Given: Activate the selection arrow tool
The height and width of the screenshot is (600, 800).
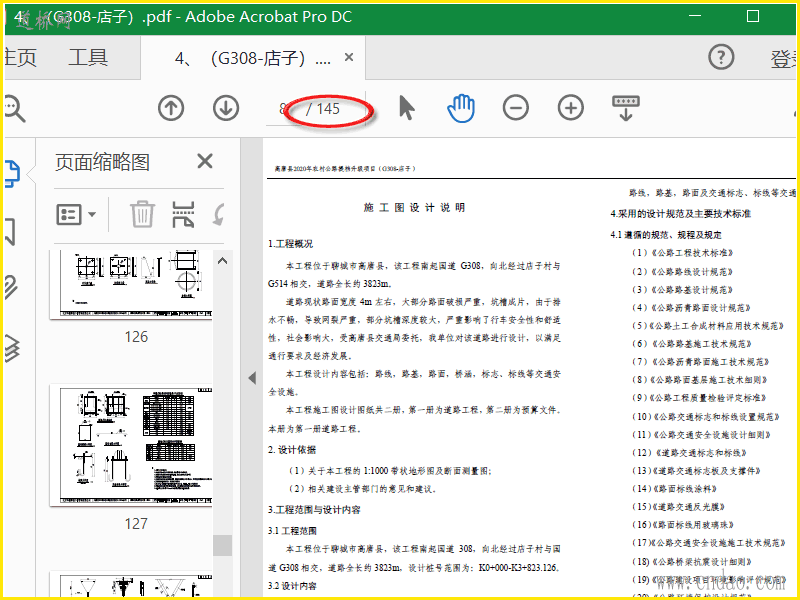Looking at the screenshot, I should (x=407, y=108).
